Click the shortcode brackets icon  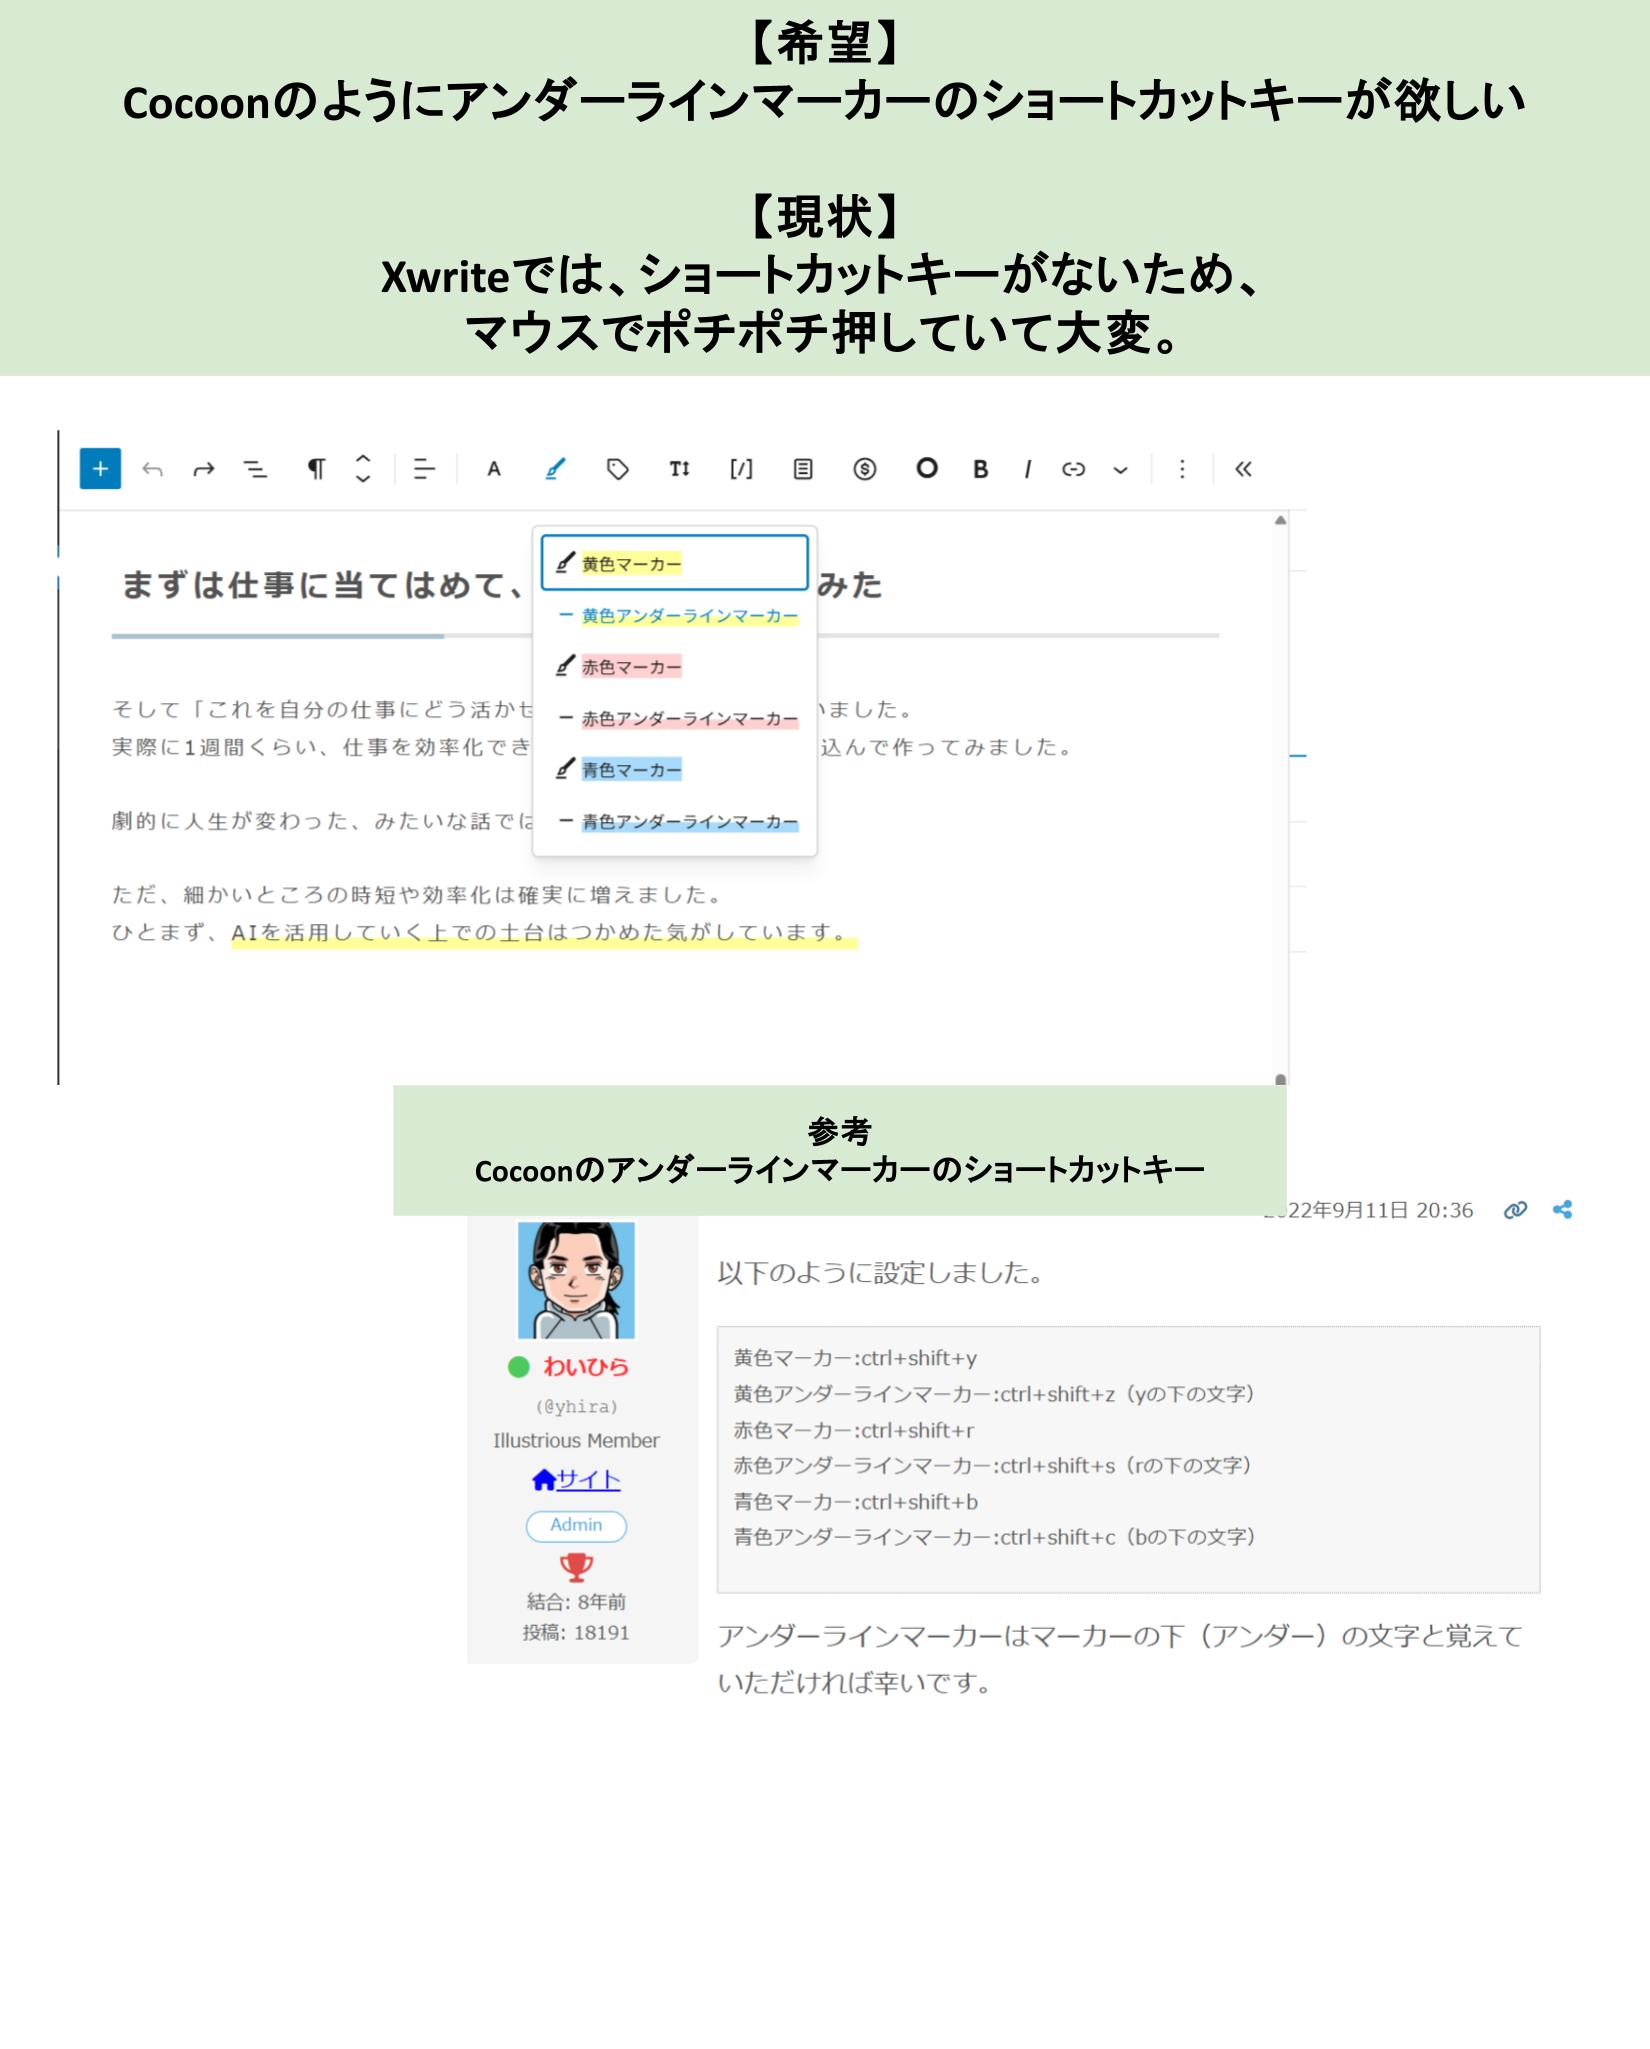(x=741, y=469)
